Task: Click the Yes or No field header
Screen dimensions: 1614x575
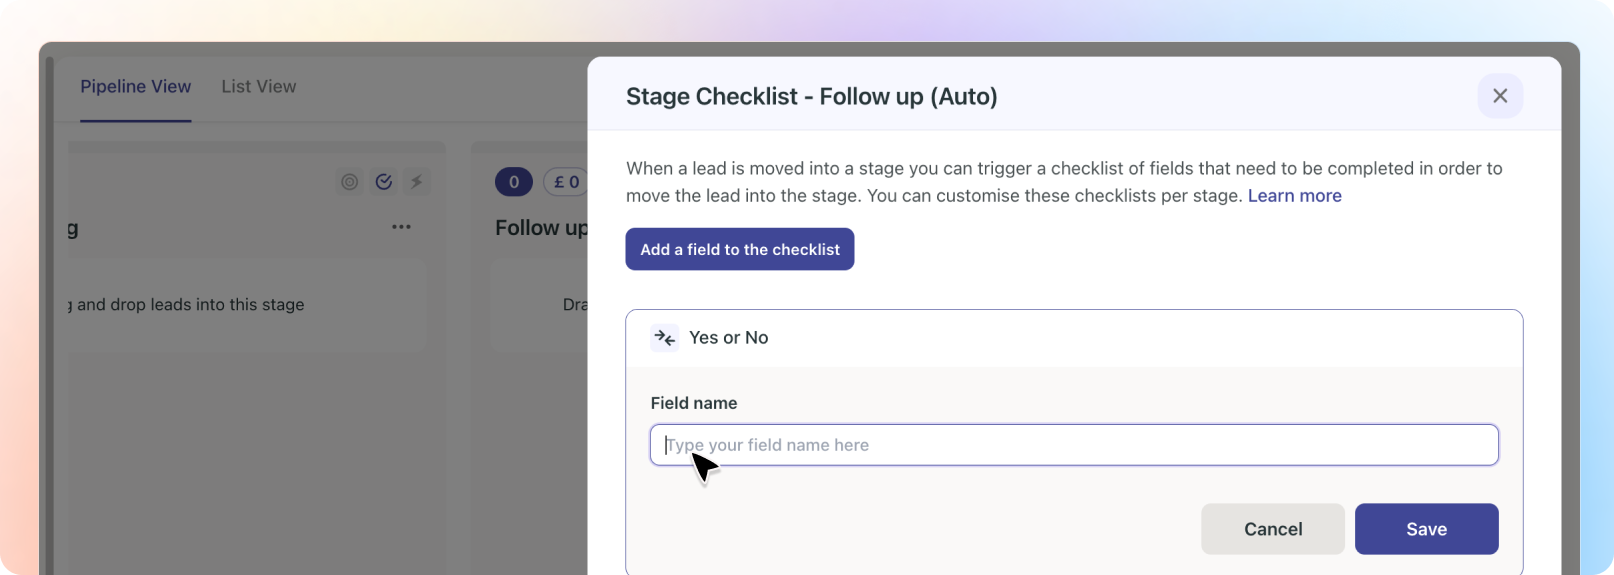Action: [x=1073, y=338]
